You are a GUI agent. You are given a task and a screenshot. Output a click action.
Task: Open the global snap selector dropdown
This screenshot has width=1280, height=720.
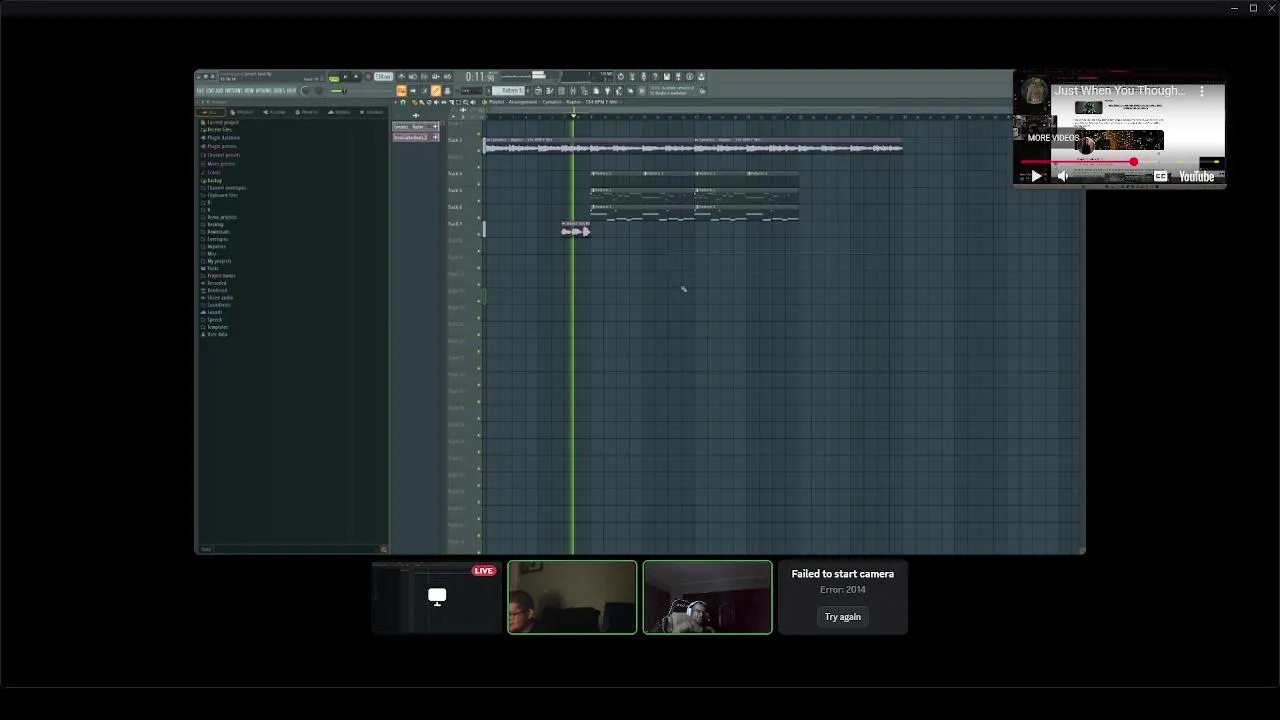[471, 91]
